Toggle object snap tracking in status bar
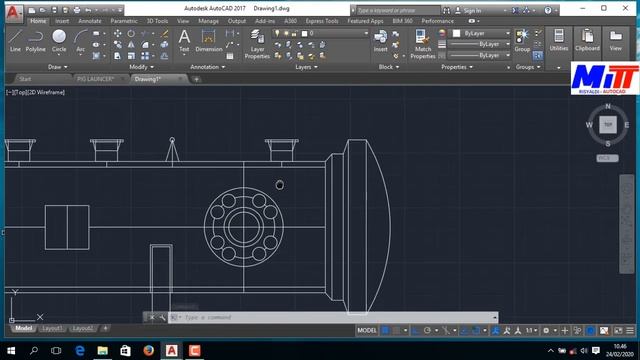This screenshot has height=360, width=640. point(464,331)
